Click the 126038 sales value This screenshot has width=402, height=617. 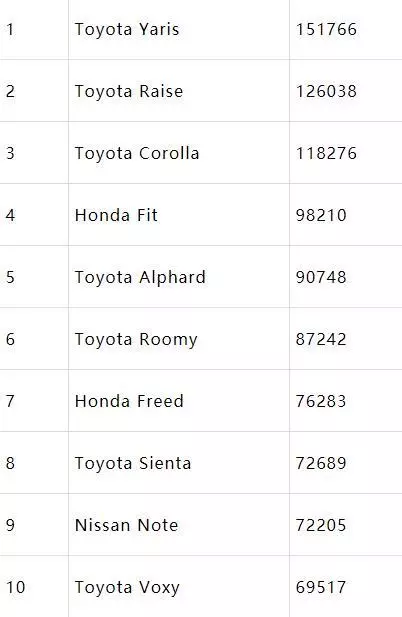[326, 91]
